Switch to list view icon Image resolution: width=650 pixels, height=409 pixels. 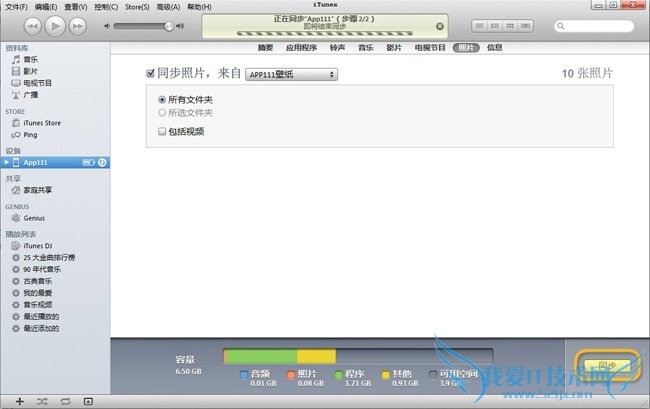479,26
